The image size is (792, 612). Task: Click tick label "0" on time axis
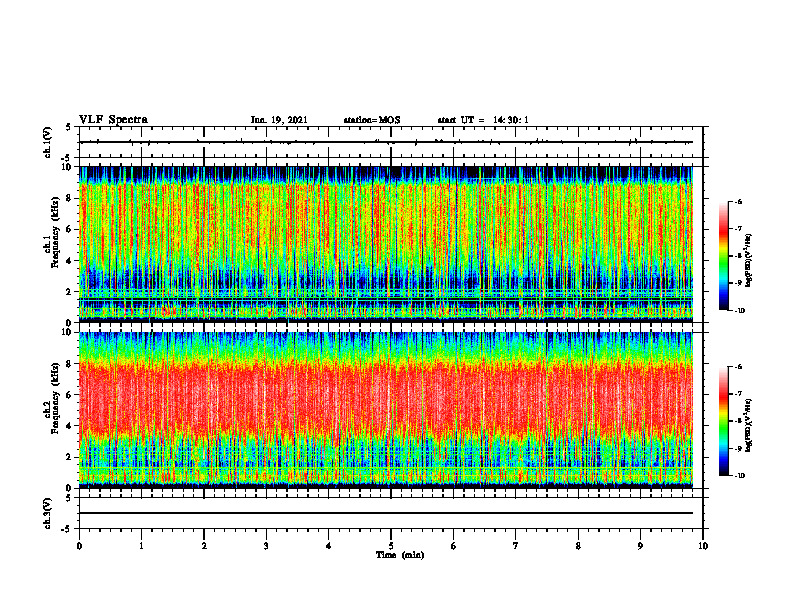(79, 546)
